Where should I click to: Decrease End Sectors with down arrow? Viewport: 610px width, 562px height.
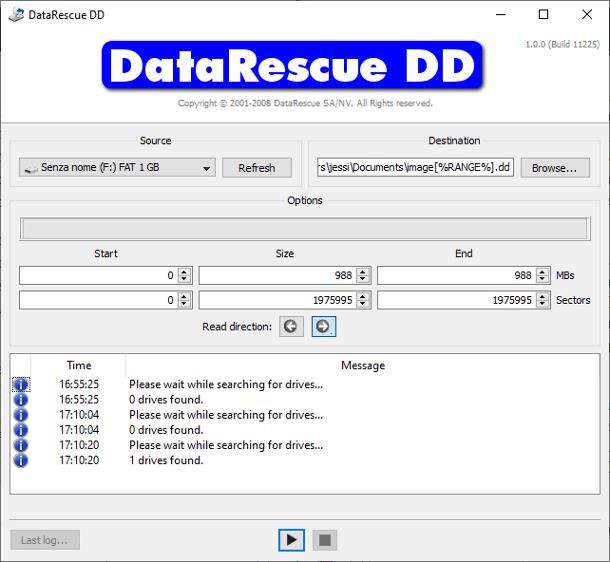coord(542,304)
